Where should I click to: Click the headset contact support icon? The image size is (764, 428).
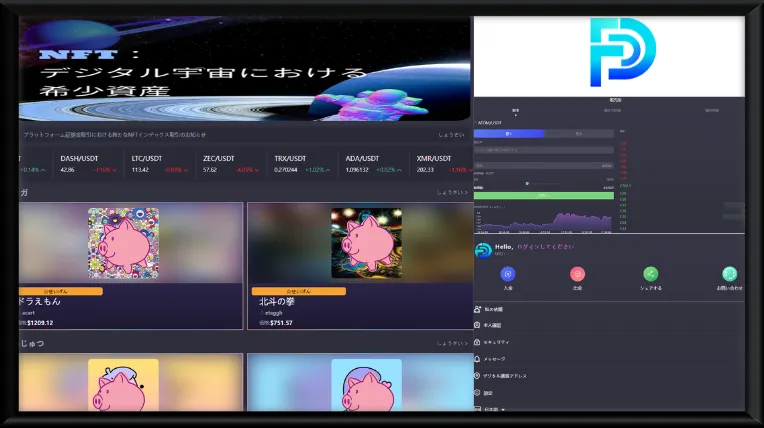coord(729,274)
